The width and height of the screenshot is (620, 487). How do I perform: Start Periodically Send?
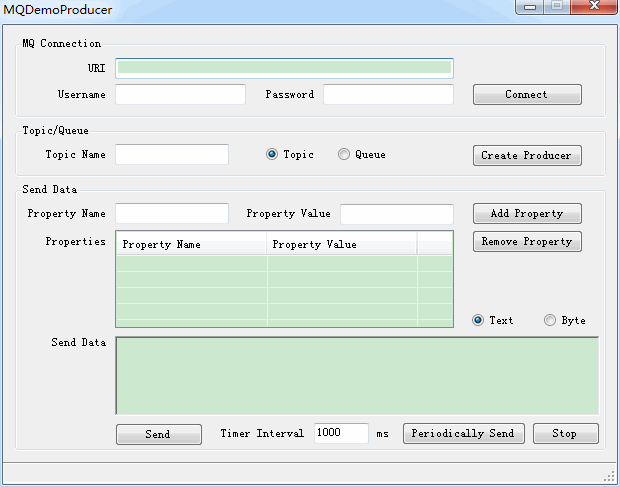point(463,434)
